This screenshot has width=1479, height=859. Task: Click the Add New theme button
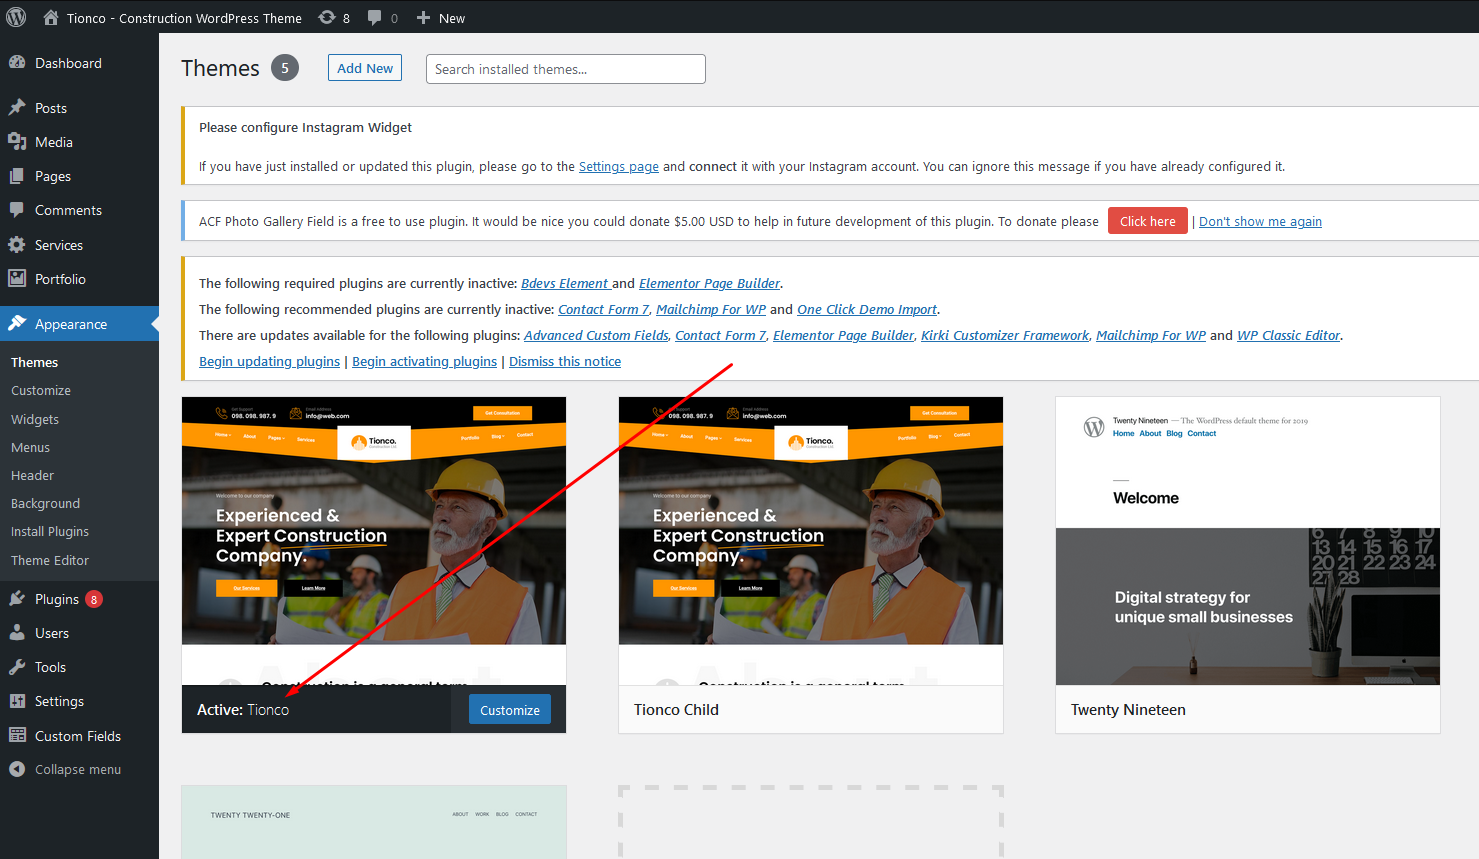365,68
